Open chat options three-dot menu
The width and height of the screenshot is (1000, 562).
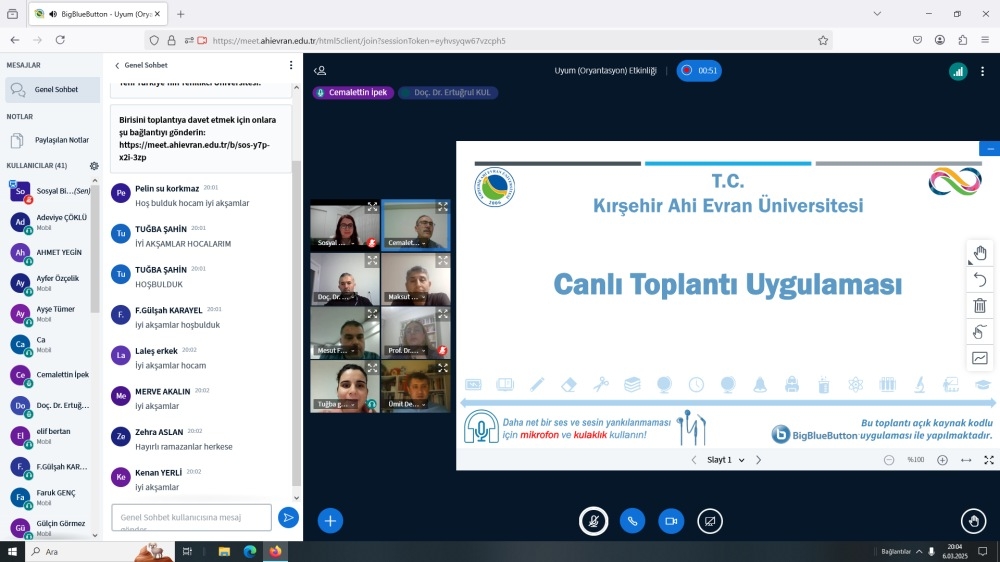pos(291,65)
